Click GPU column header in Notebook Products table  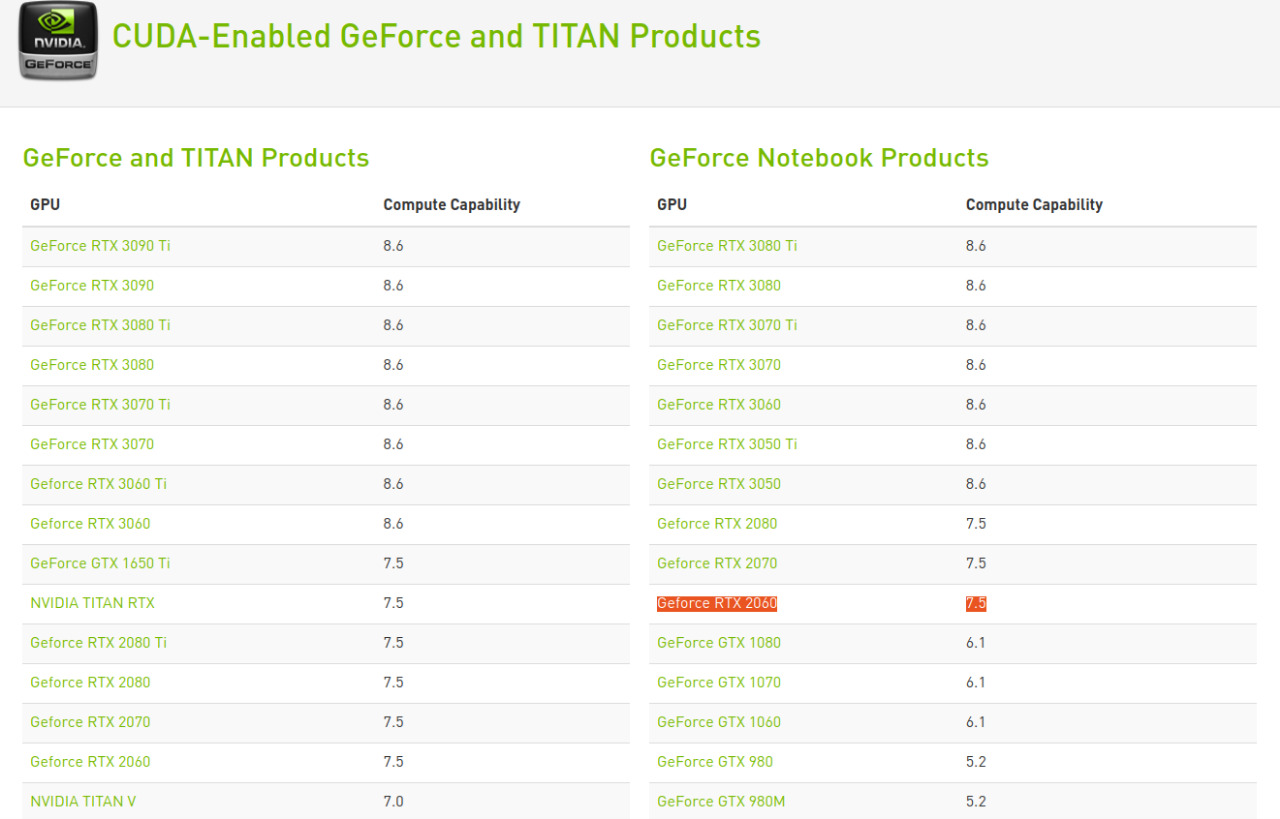pyautogui.click(x=672, y=204)
